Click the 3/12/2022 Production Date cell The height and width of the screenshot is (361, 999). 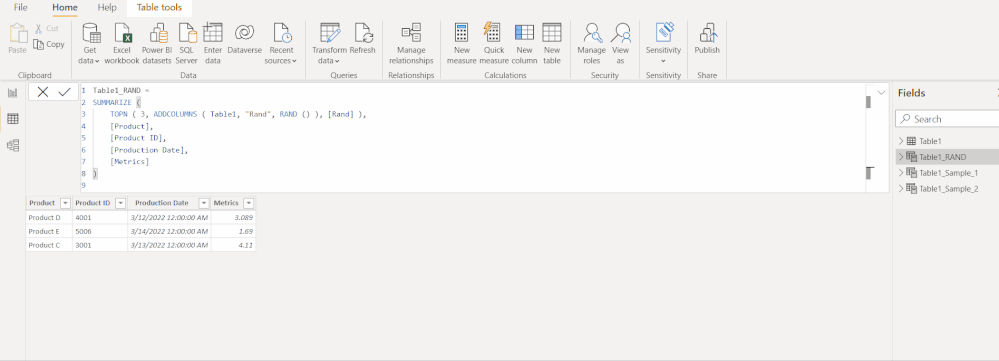click(169, 217)
